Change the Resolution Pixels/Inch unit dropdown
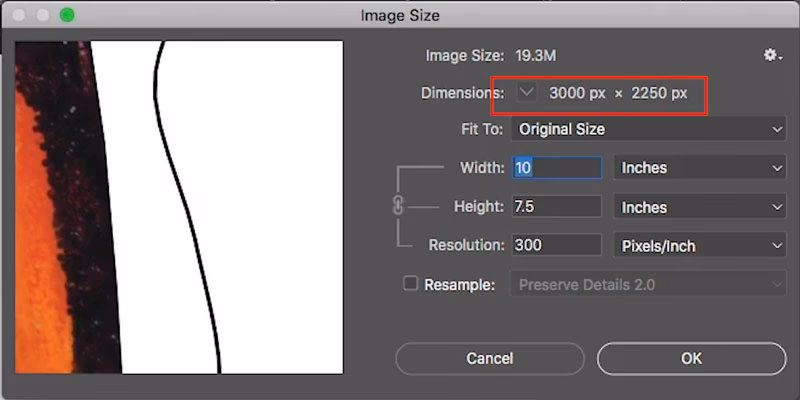 coord(699,246)
